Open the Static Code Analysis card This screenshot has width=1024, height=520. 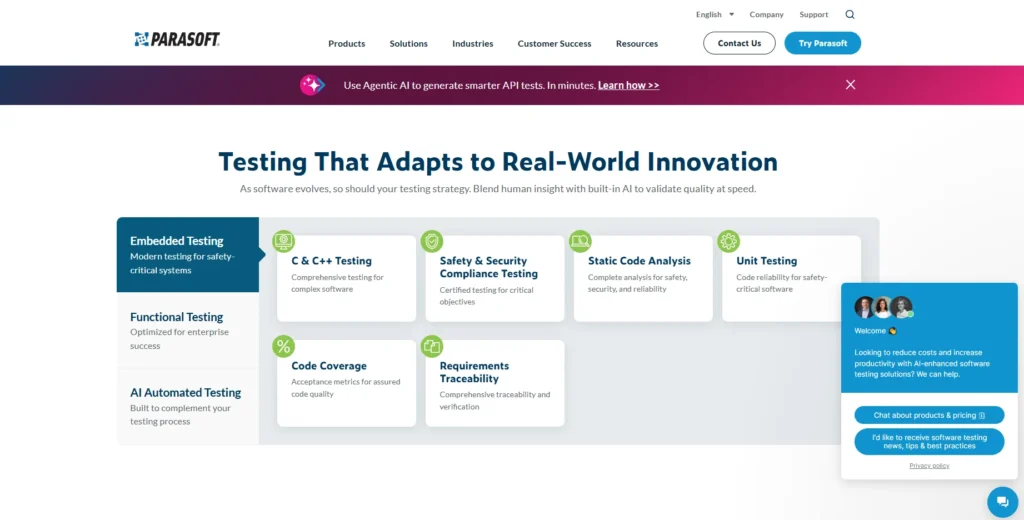click(x=643, y=278)
